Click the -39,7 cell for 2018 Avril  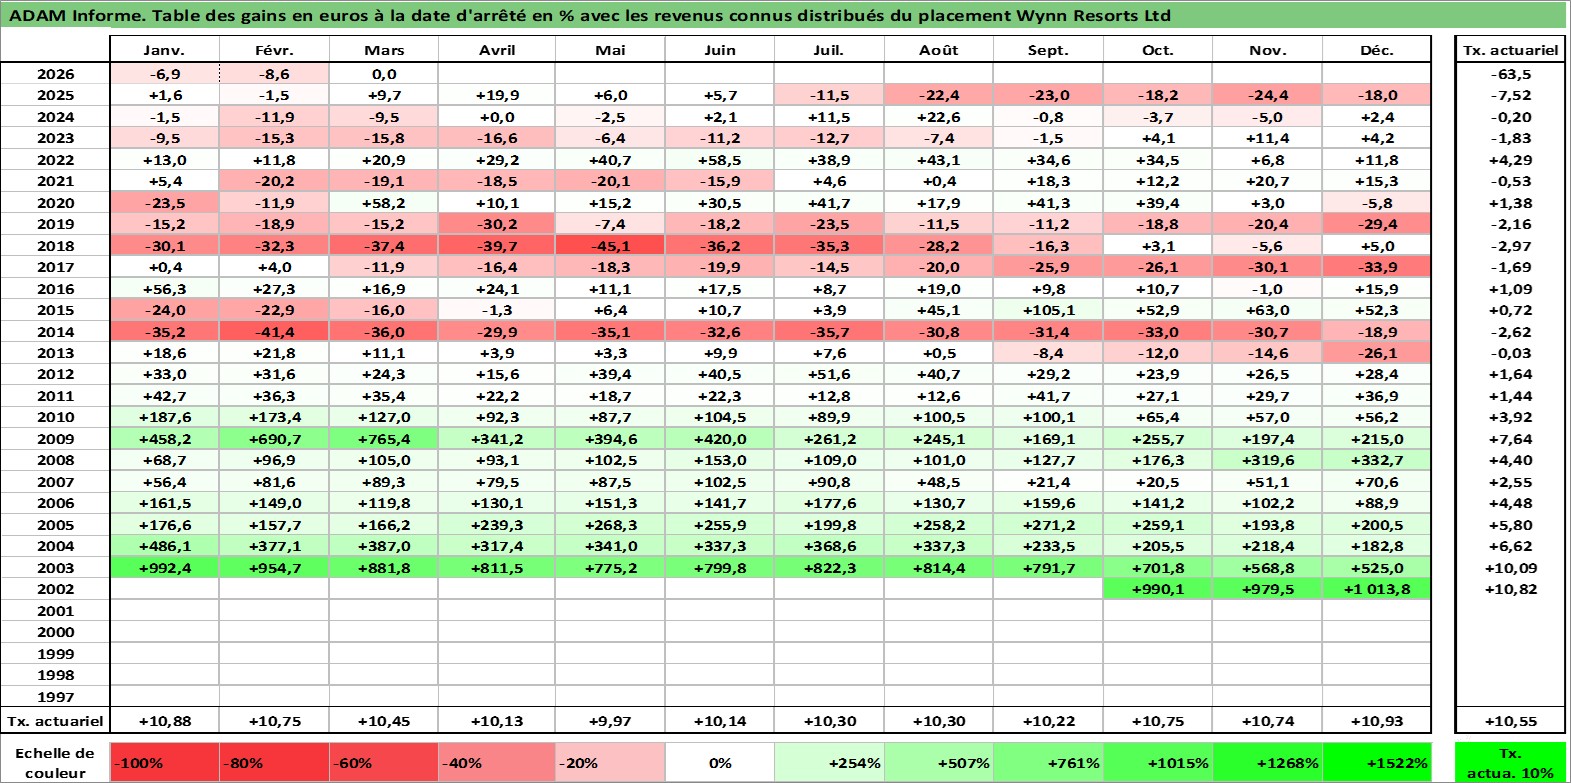click(497, 246)
